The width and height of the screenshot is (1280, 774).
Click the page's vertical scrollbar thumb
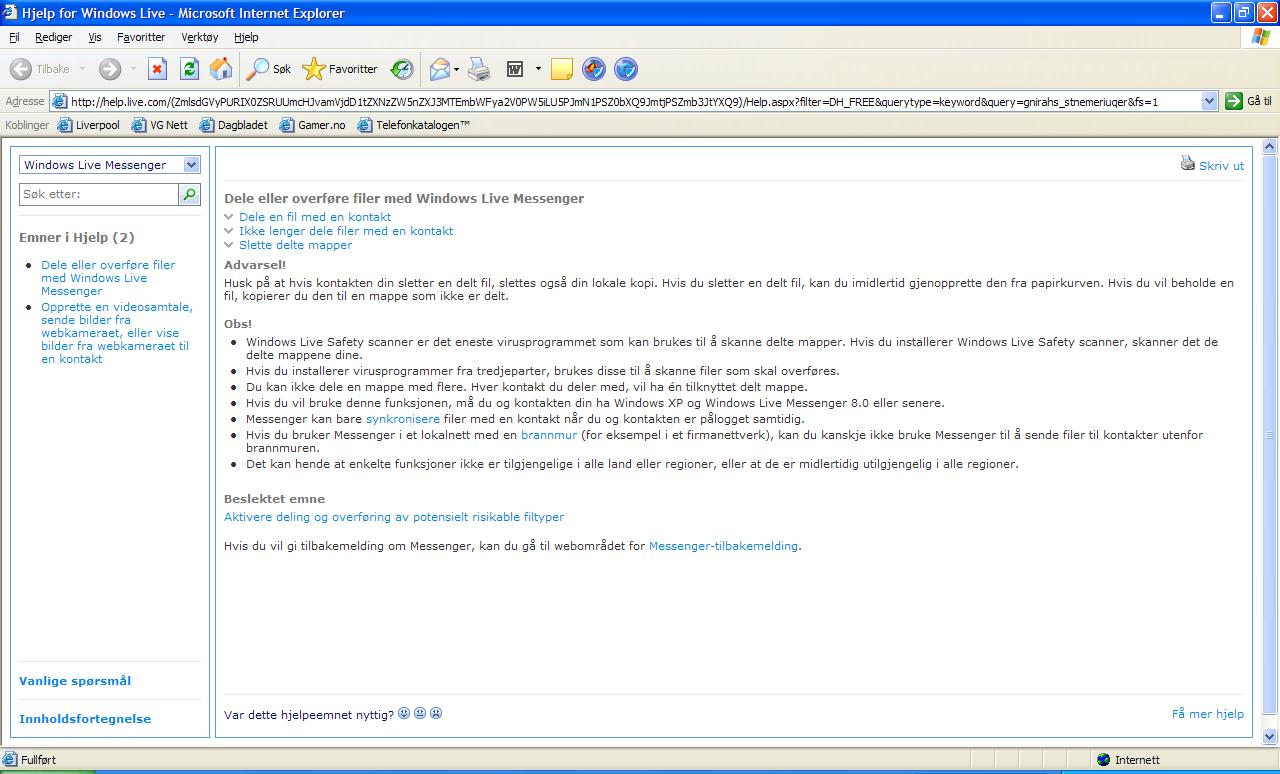pyautogui.click(x=1270, y=435)
